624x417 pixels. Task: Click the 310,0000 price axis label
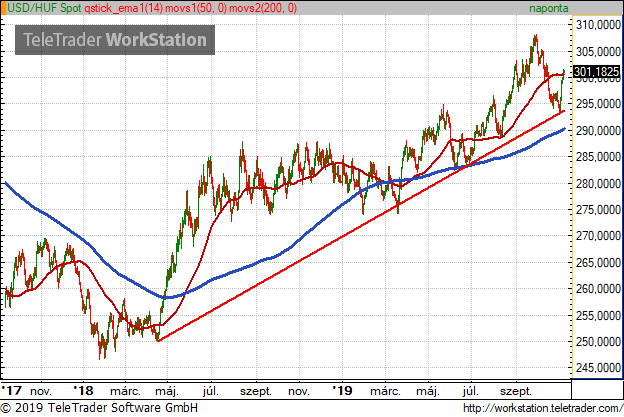(598, 25)
